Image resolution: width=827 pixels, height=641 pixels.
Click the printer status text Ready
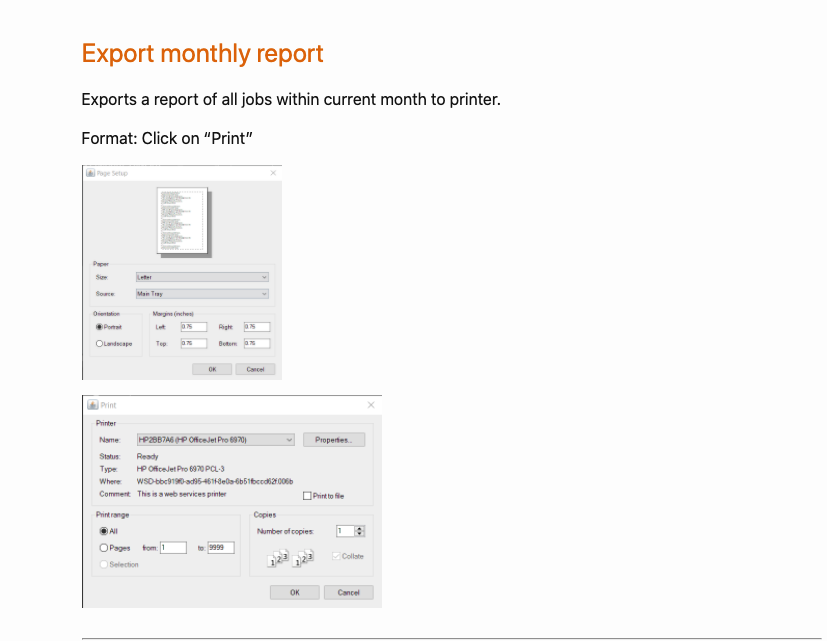click(x=147, y=456)
